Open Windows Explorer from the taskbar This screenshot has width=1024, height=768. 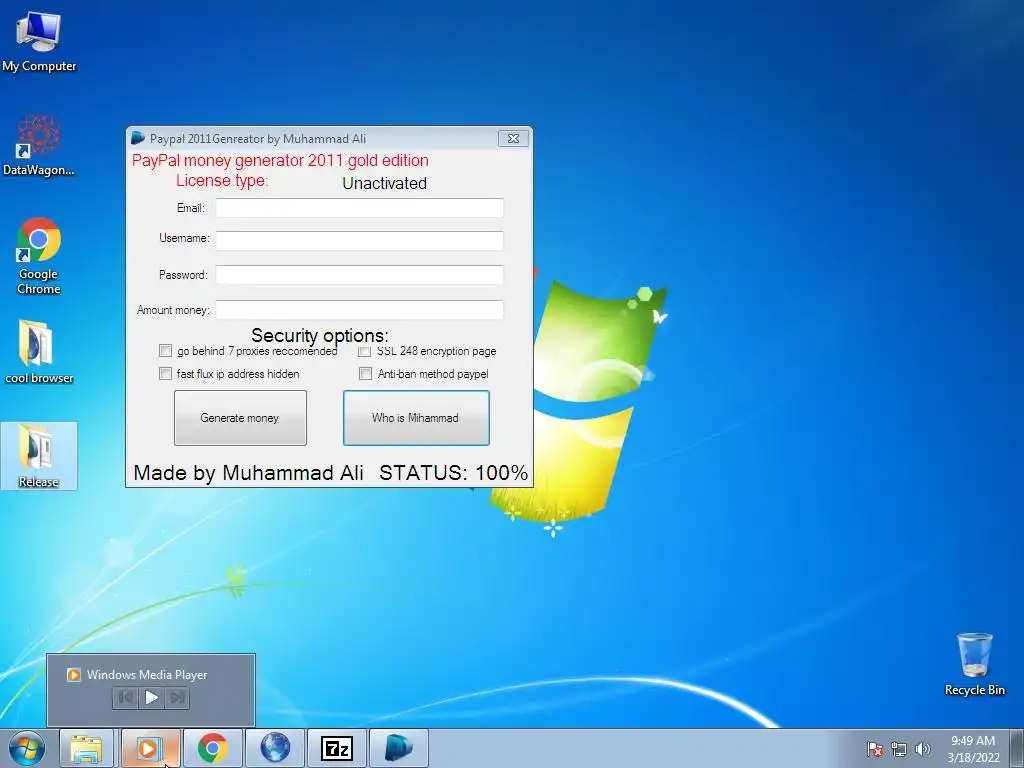tap(86, 748)
